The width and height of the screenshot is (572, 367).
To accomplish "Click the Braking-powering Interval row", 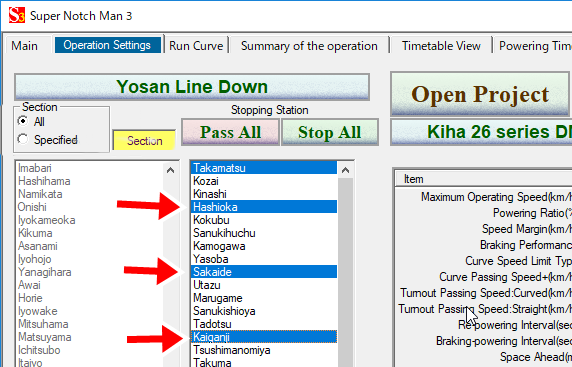I will pos(484,341).
